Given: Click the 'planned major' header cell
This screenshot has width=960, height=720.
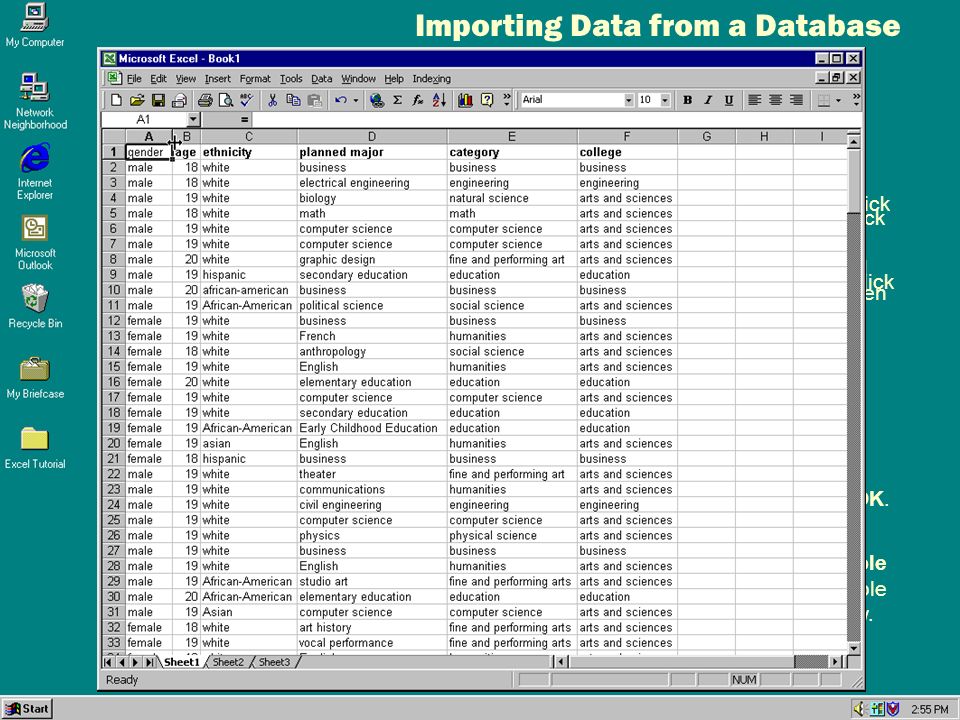Looking at the screenshot, I should (x=372, y=152).
